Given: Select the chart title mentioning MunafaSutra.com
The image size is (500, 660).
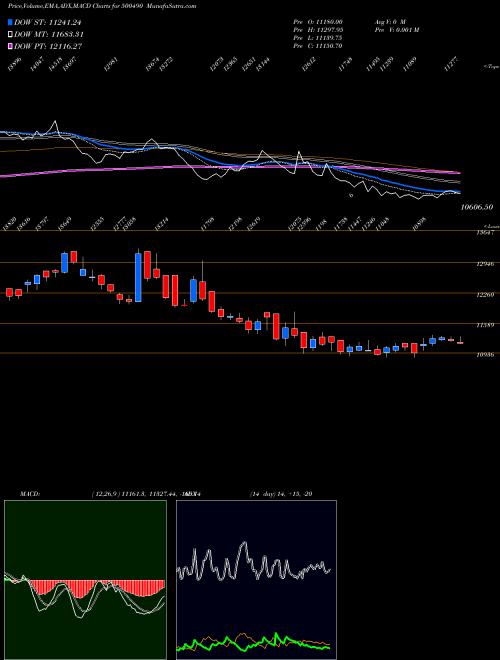Looking at the screenshot, I should click(x=102, y=6).
